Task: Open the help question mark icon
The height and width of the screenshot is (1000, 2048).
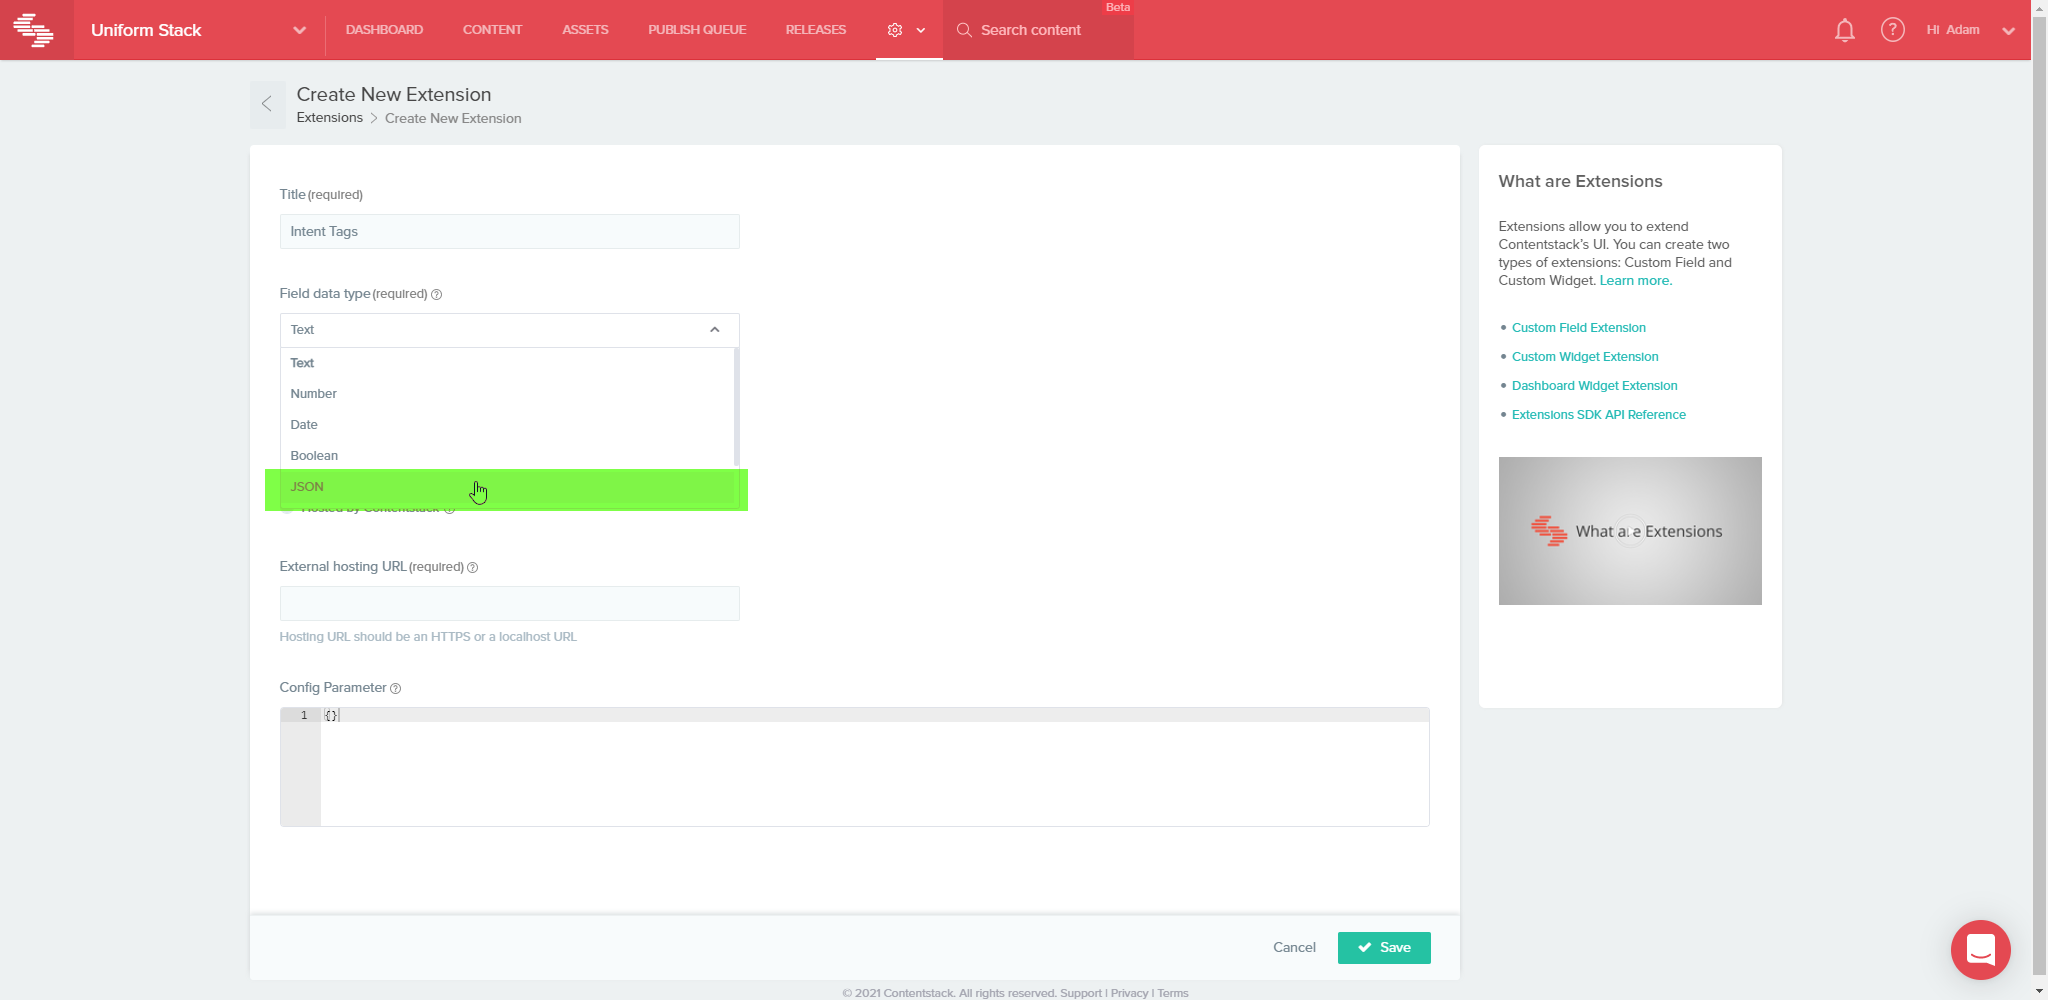Action: coord(1892,30)
